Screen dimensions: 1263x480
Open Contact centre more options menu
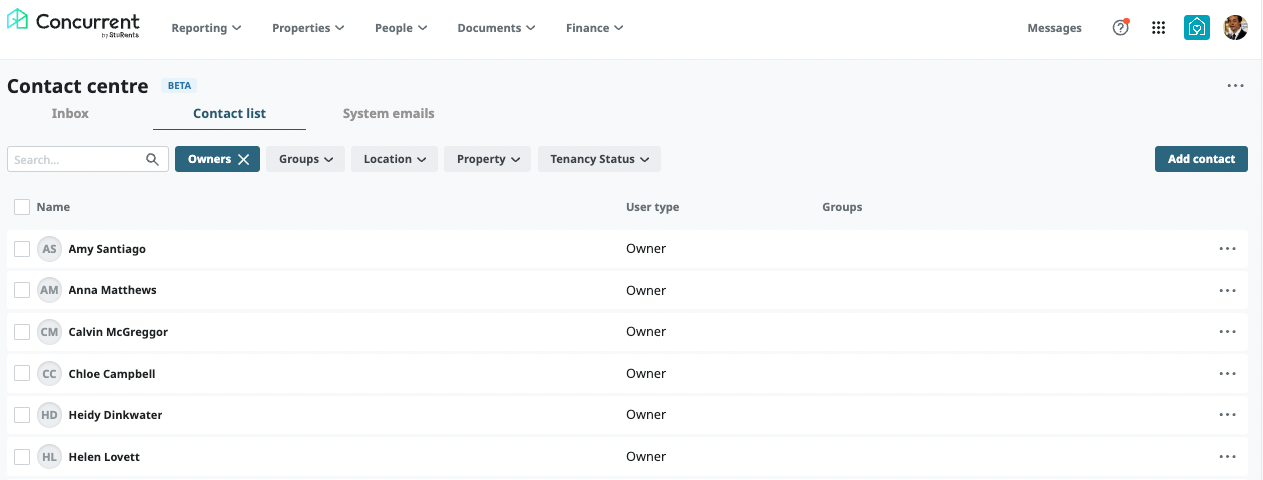coord(1235,86)
